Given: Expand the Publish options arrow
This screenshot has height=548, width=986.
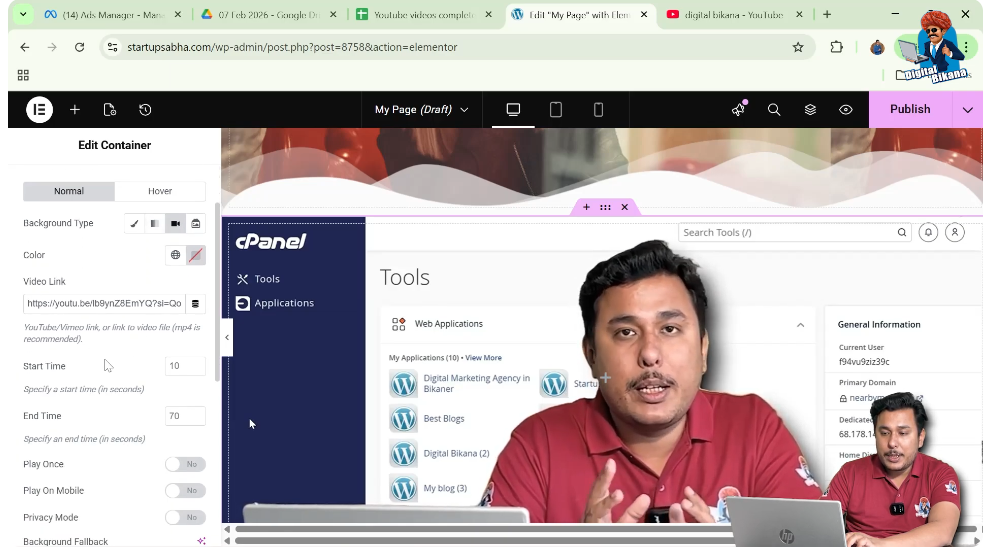Looking at the screenshot, I should coord(967,110).
